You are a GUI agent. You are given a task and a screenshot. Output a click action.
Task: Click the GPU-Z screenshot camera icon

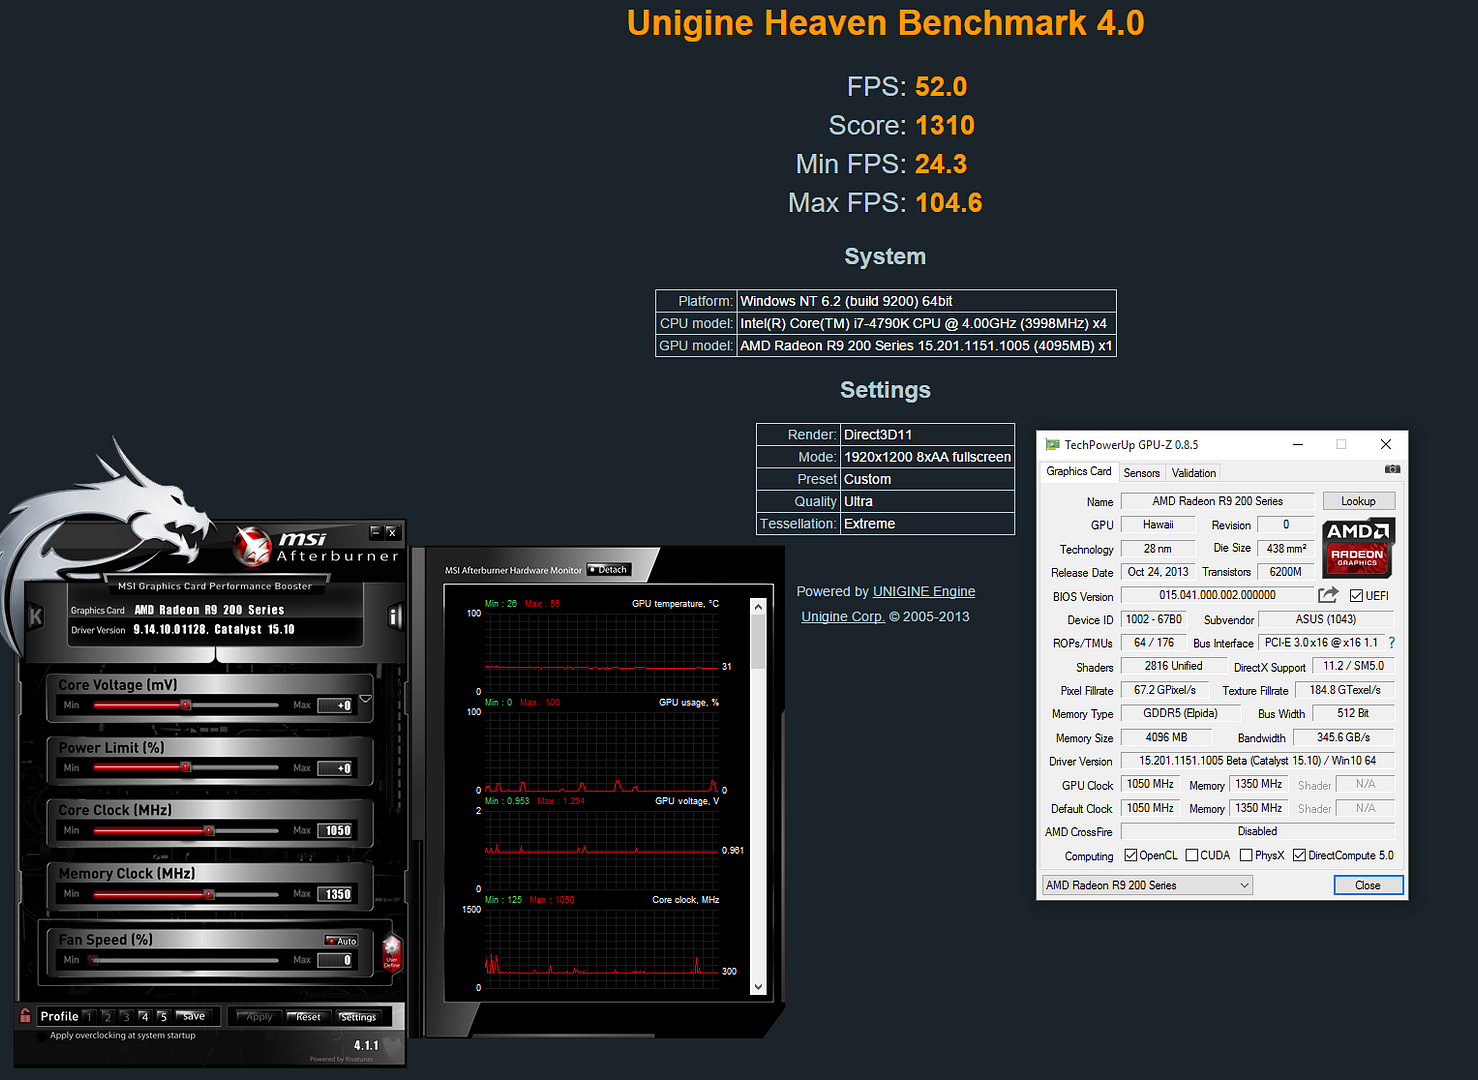[x=1392, y=469]
